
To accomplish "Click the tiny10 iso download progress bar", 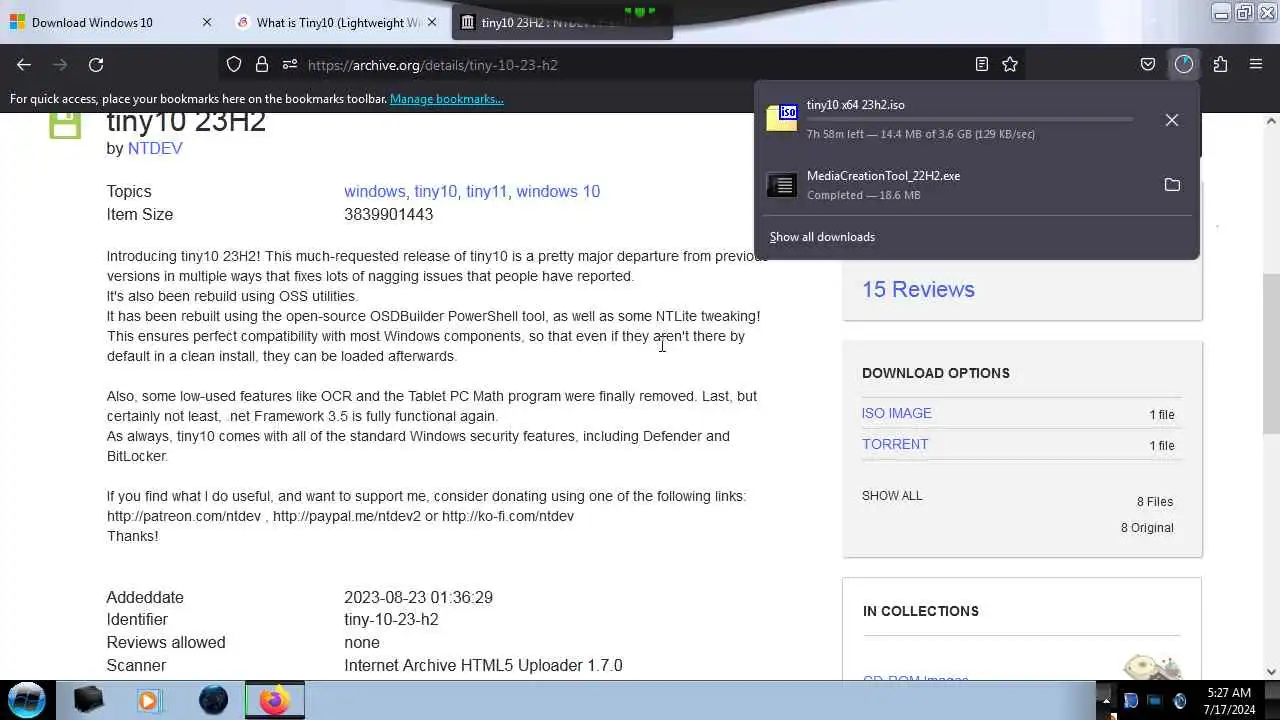I will (970, 119).
